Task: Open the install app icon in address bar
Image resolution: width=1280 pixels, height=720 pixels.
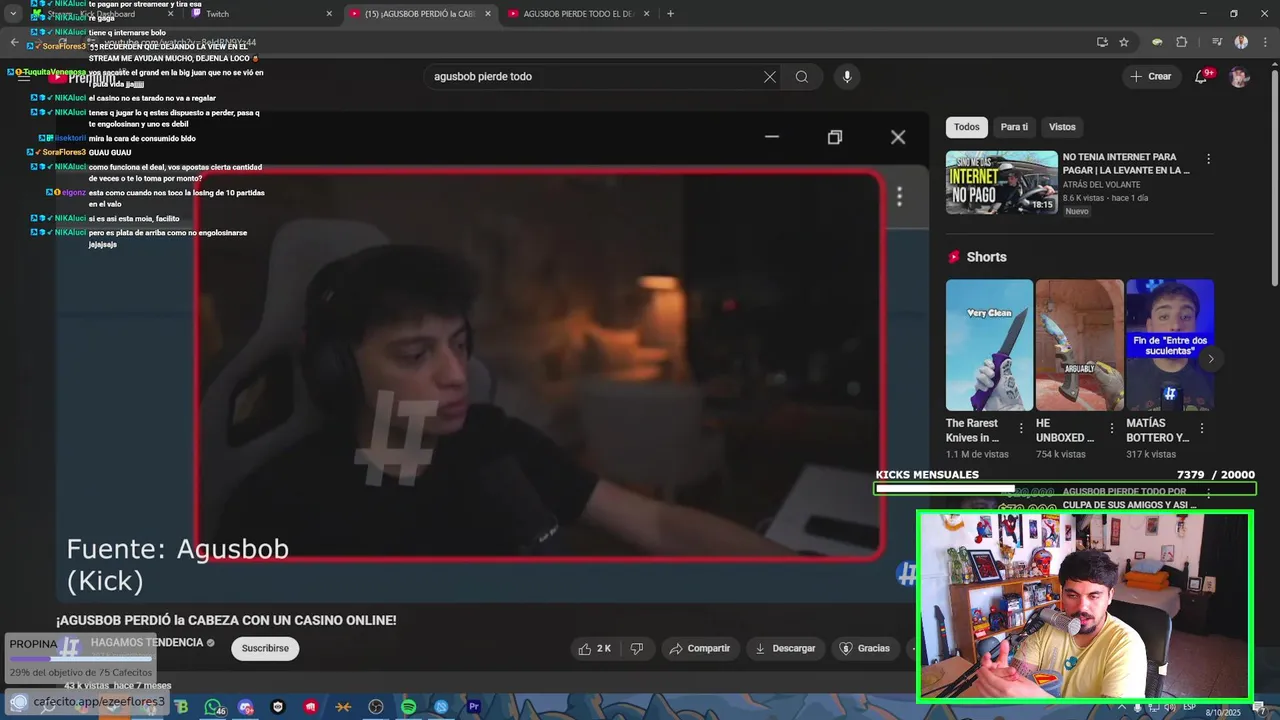Action: tap(1102, 42)
